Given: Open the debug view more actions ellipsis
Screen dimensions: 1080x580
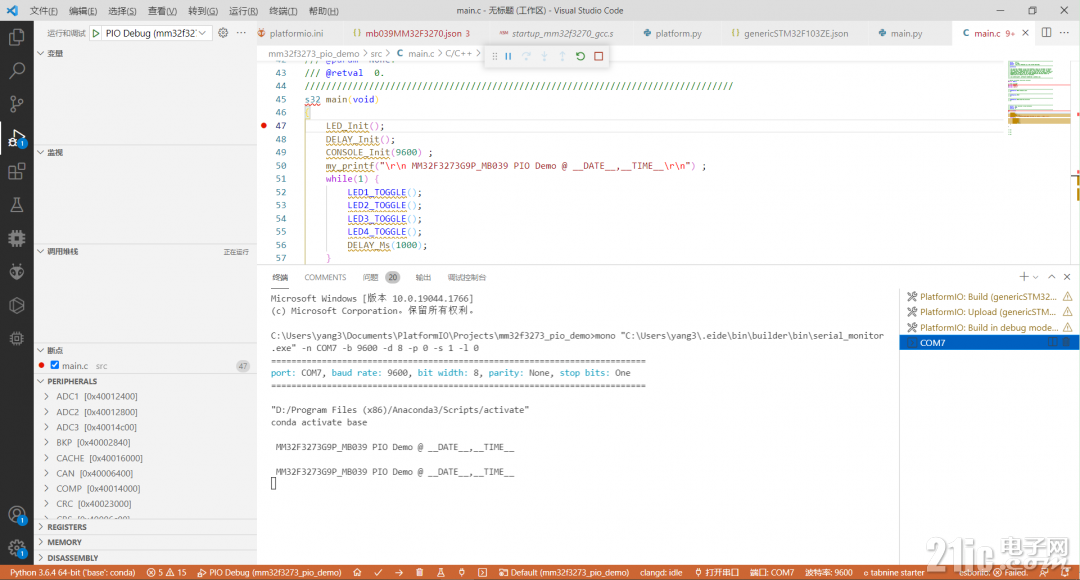Looking at the screenshot, I should tap(241, 32).
